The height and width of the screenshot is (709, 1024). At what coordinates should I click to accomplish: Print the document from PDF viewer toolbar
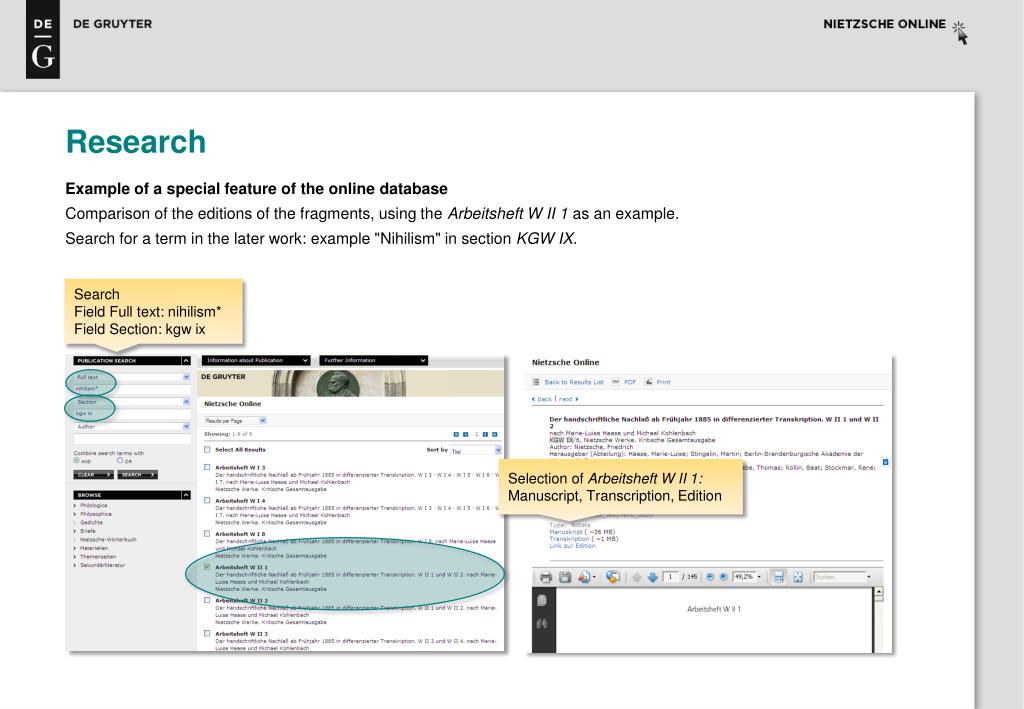546,577
